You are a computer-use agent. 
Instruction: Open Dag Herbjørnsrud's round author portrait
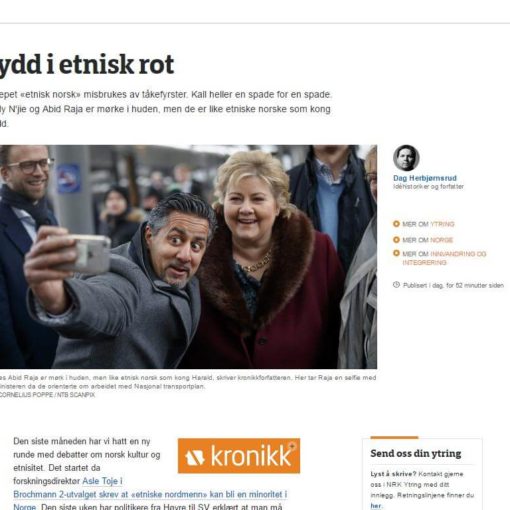pos(406,158)
